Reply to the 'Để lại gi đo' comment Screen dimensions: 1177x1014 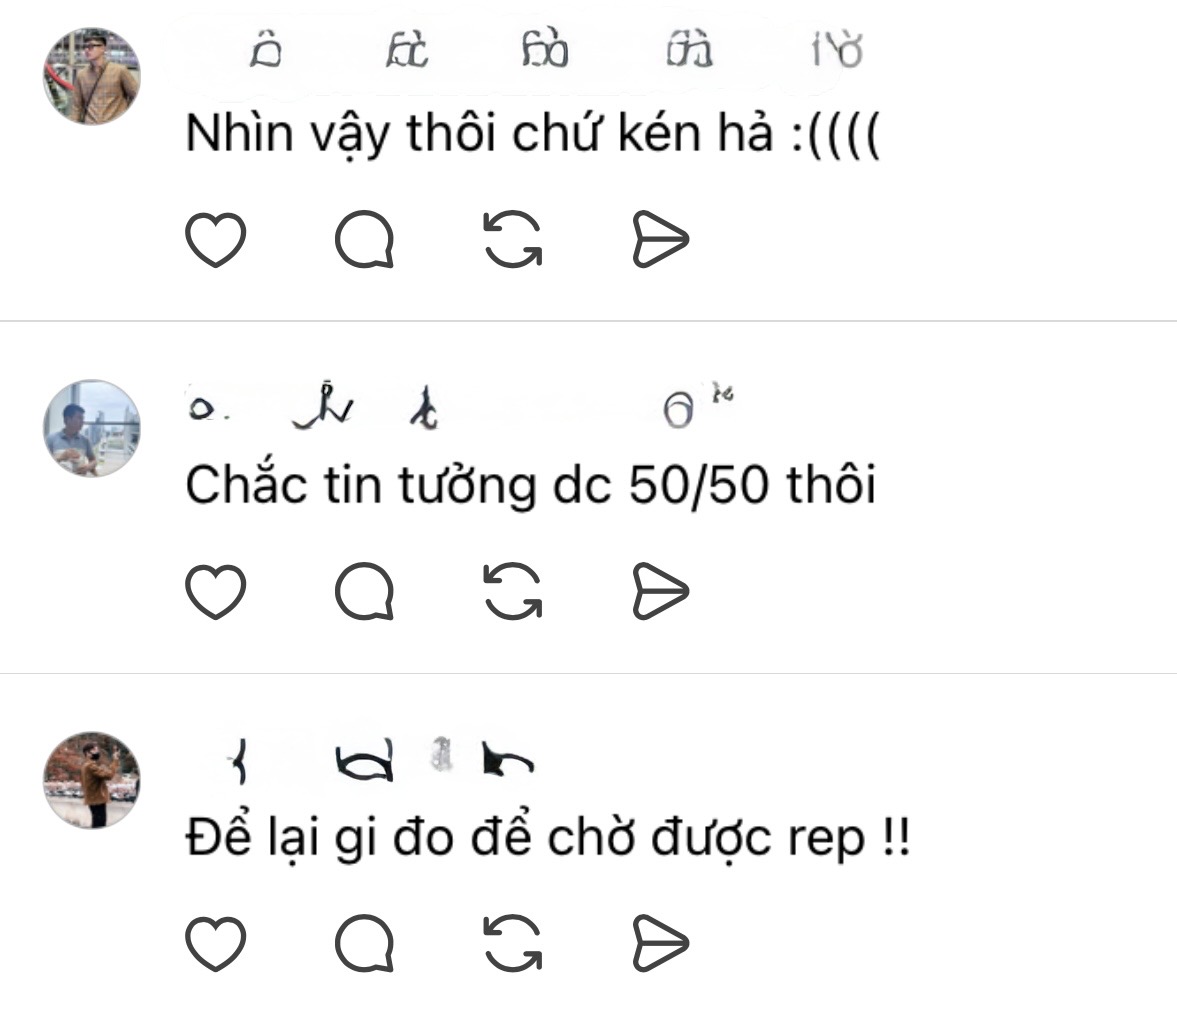click(x=364, y=943)
